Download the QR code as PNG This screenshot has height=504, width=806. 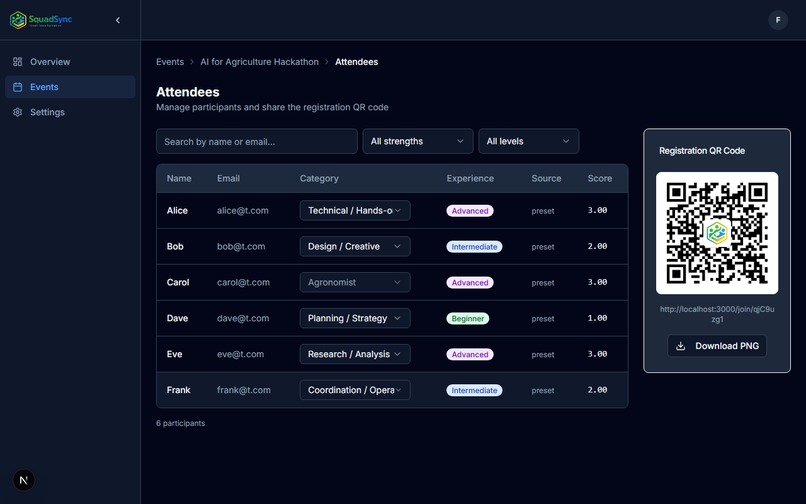pos(717,346)
